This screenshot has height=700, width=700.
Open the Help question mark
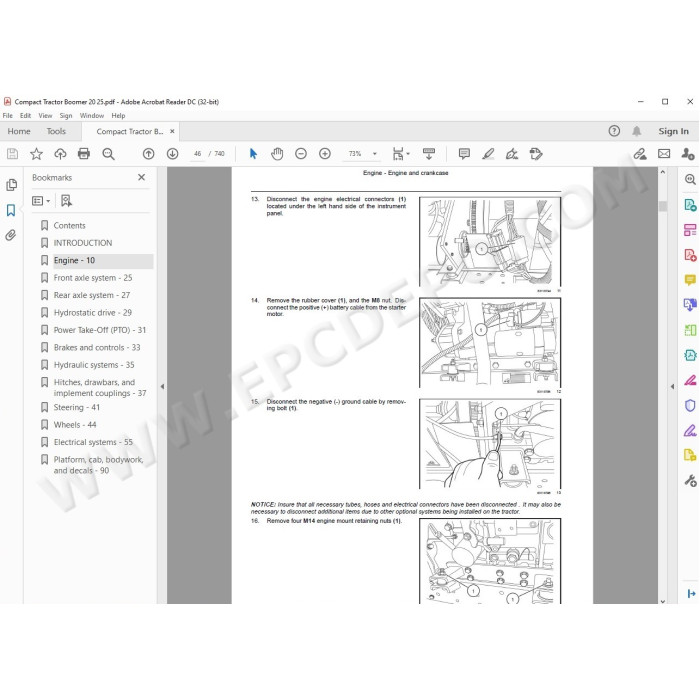pyautogui.click(x=614, y=131)
